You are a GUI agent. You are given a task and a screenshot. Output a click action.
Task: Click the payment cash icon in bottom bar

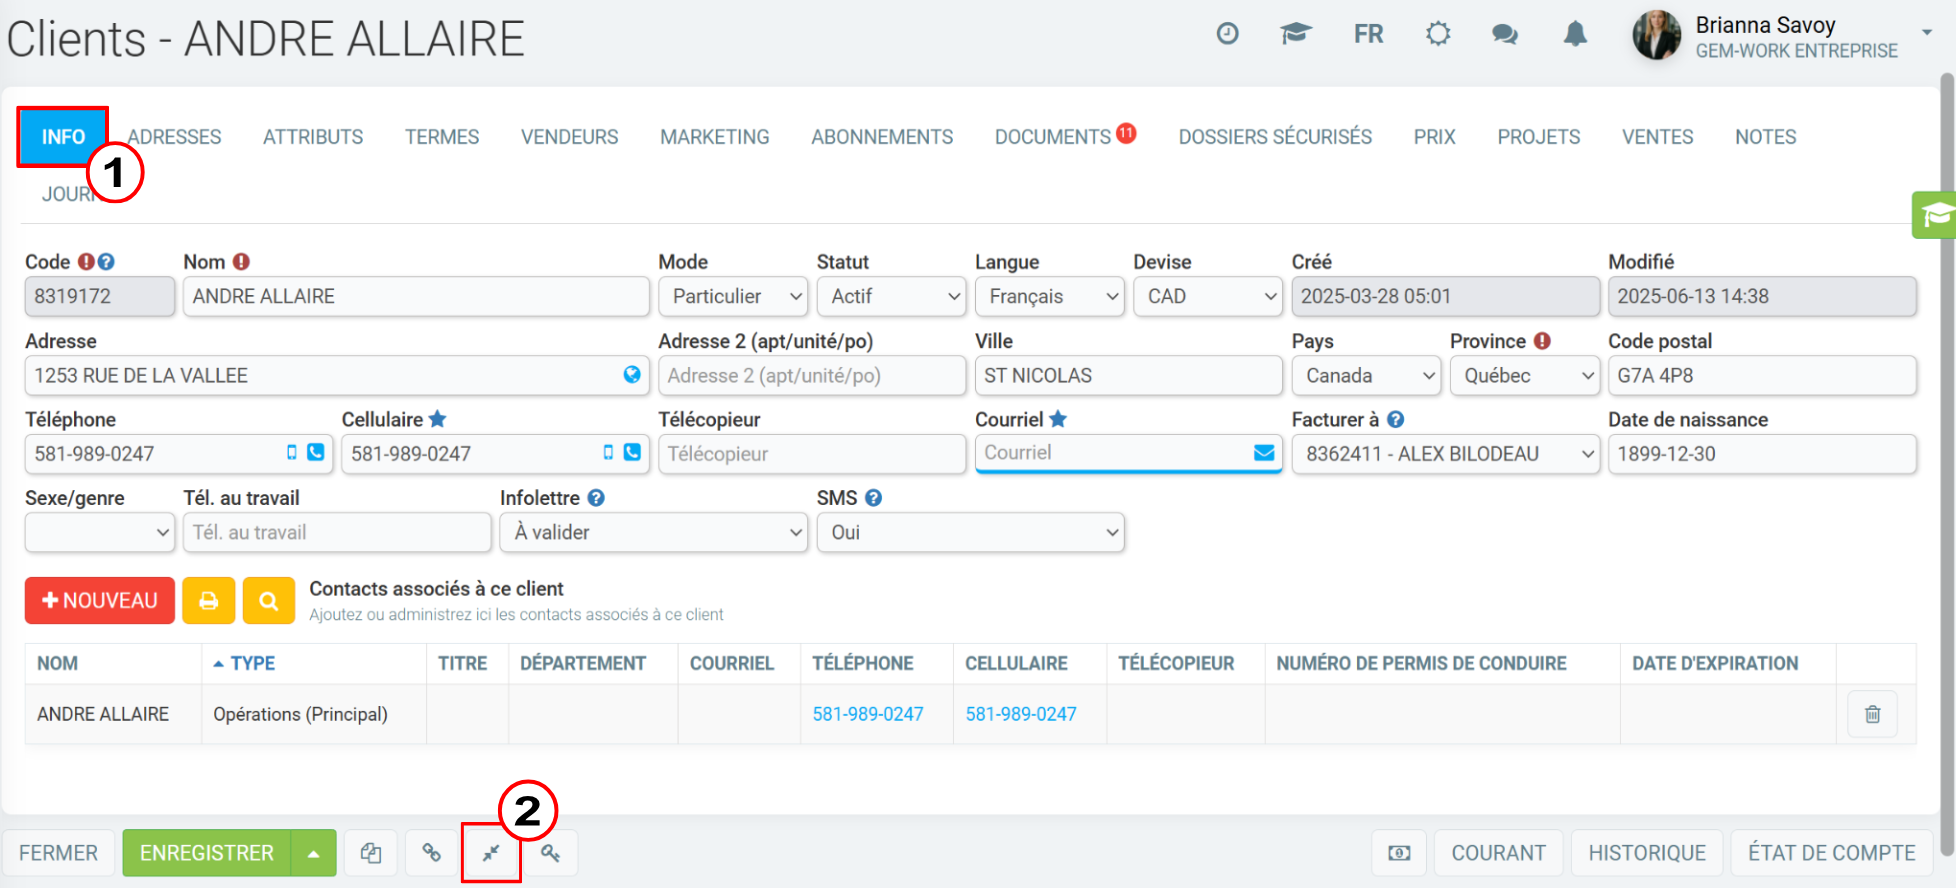[x=1399, y=853]
